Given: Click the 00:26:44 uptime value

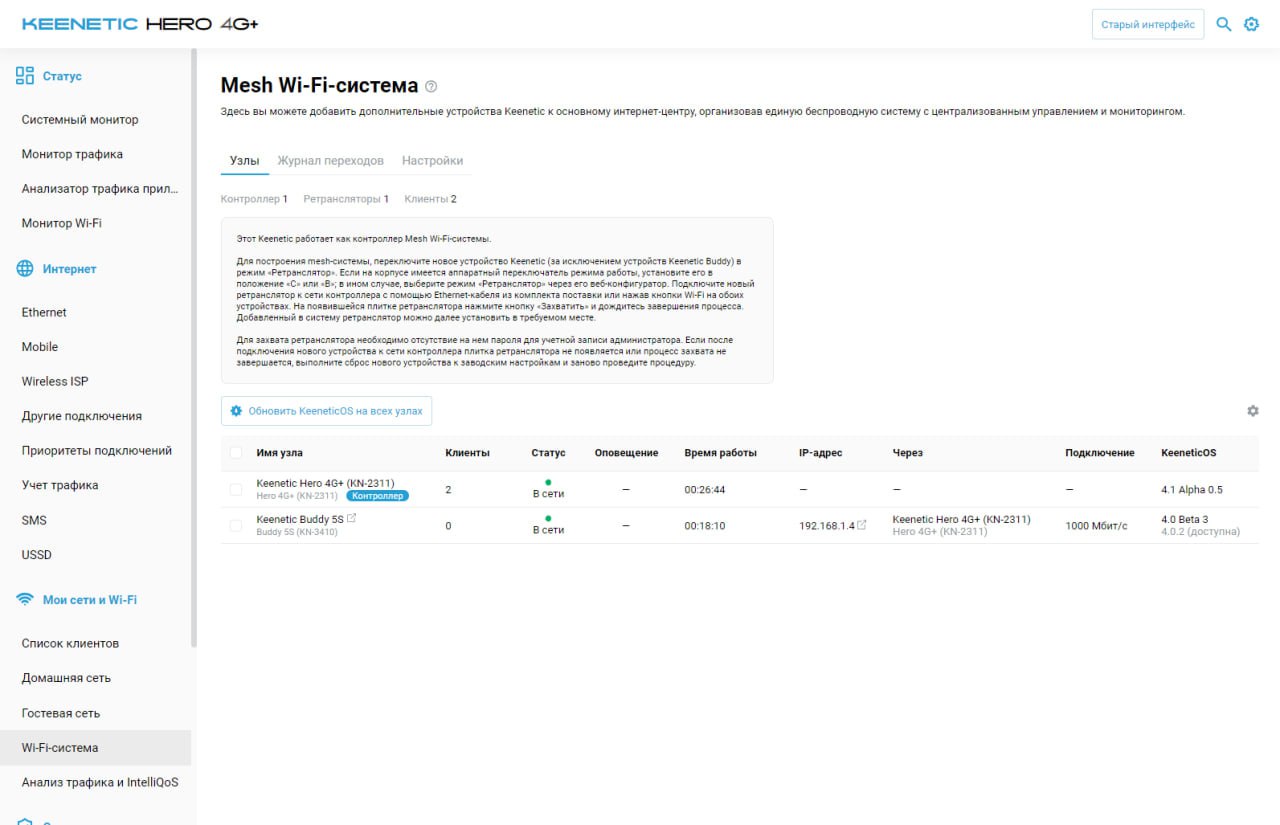Looking at the screenshot, I should 705,490.
